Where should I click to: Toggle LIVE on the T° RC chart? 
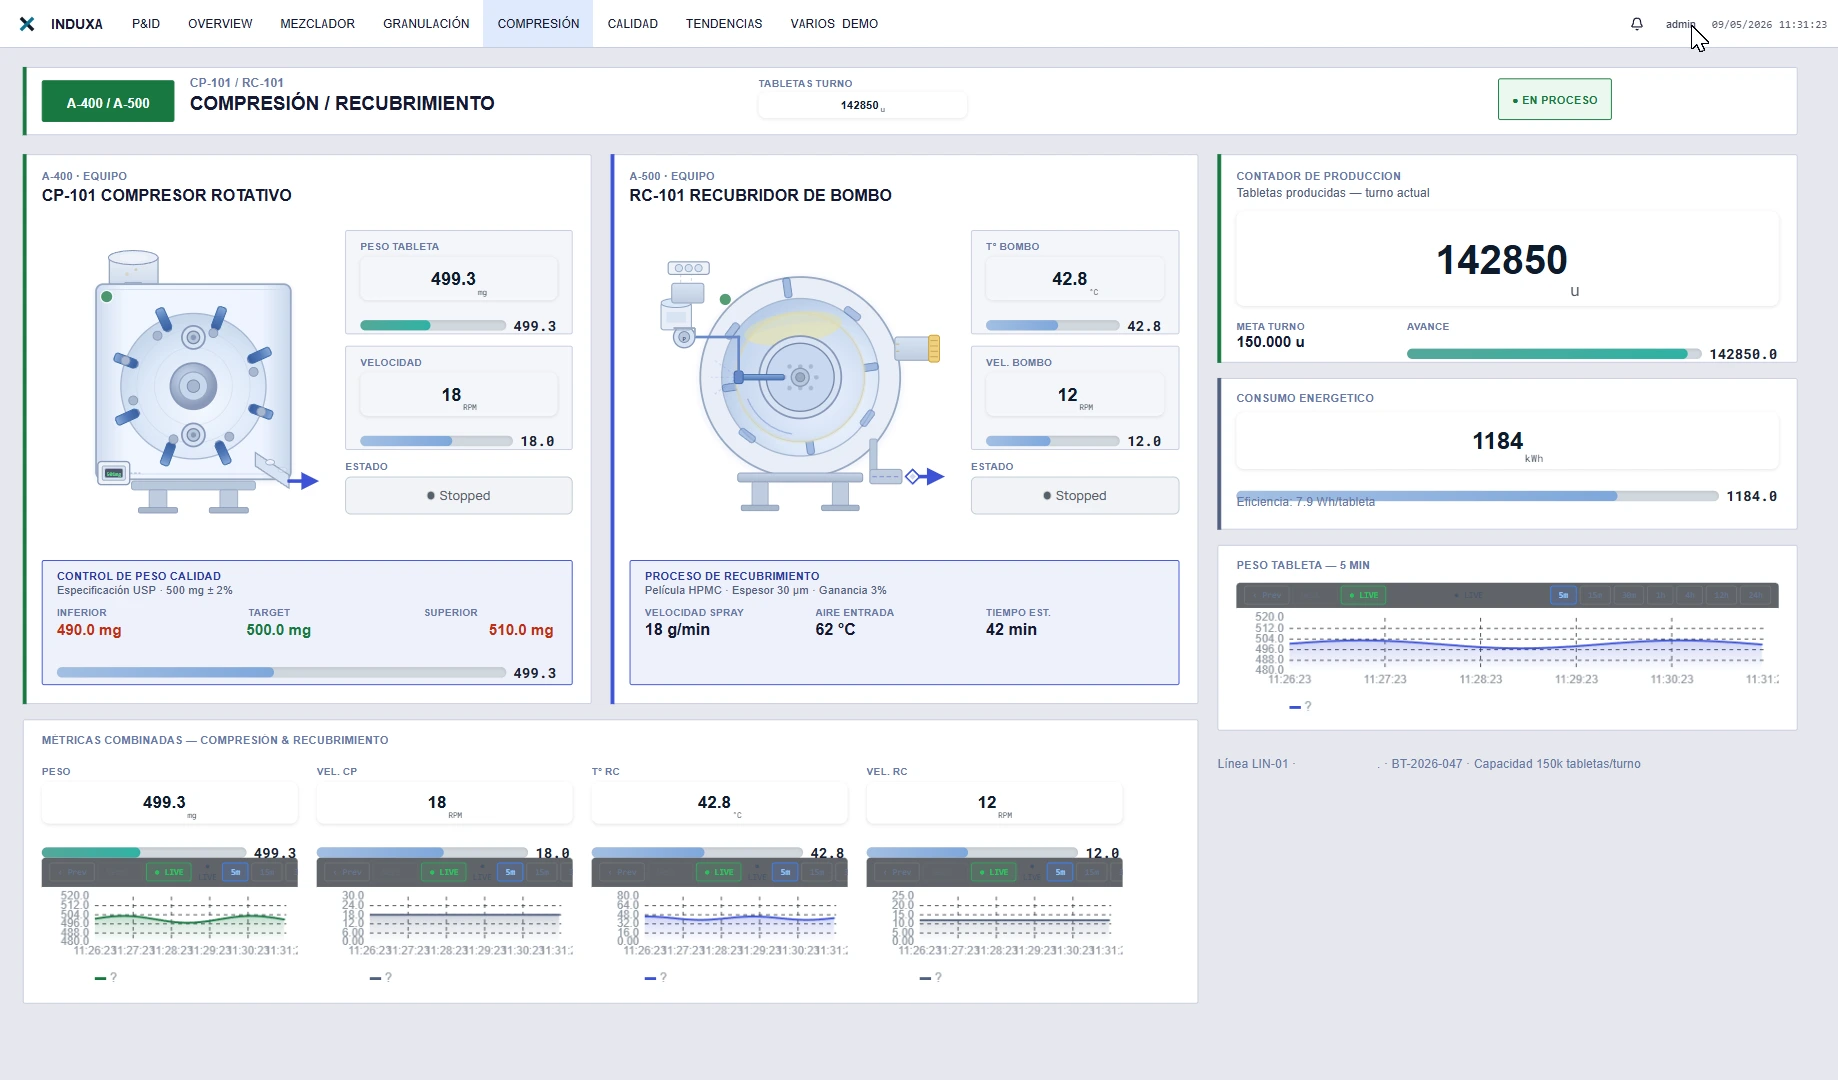(719, 872)
